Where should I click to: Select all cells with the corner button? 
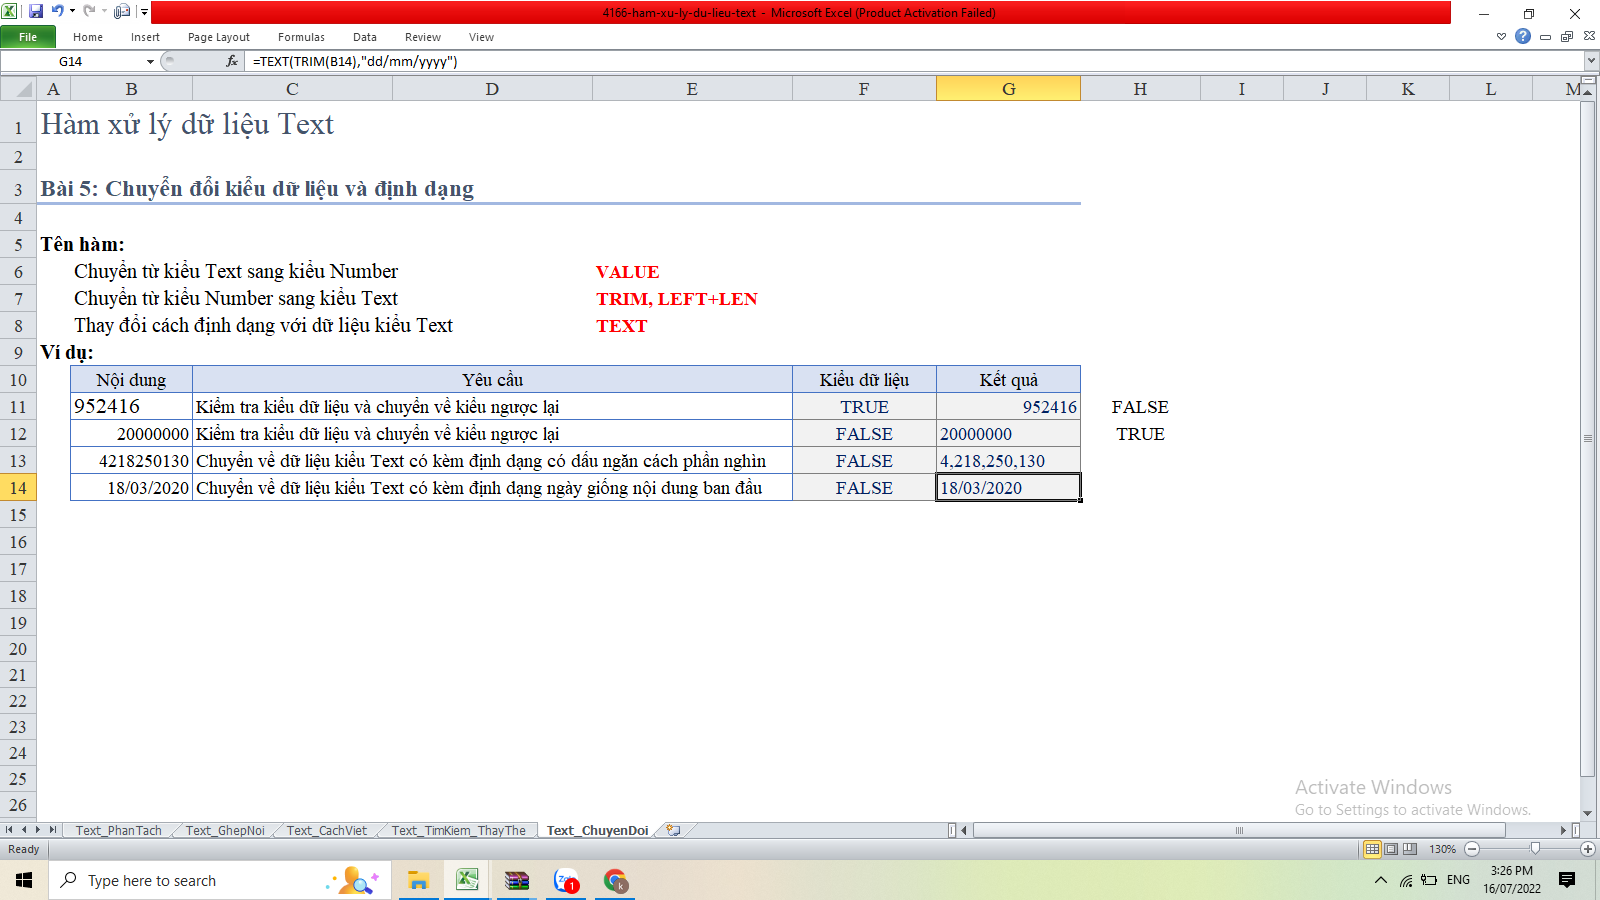click(18, 89)
